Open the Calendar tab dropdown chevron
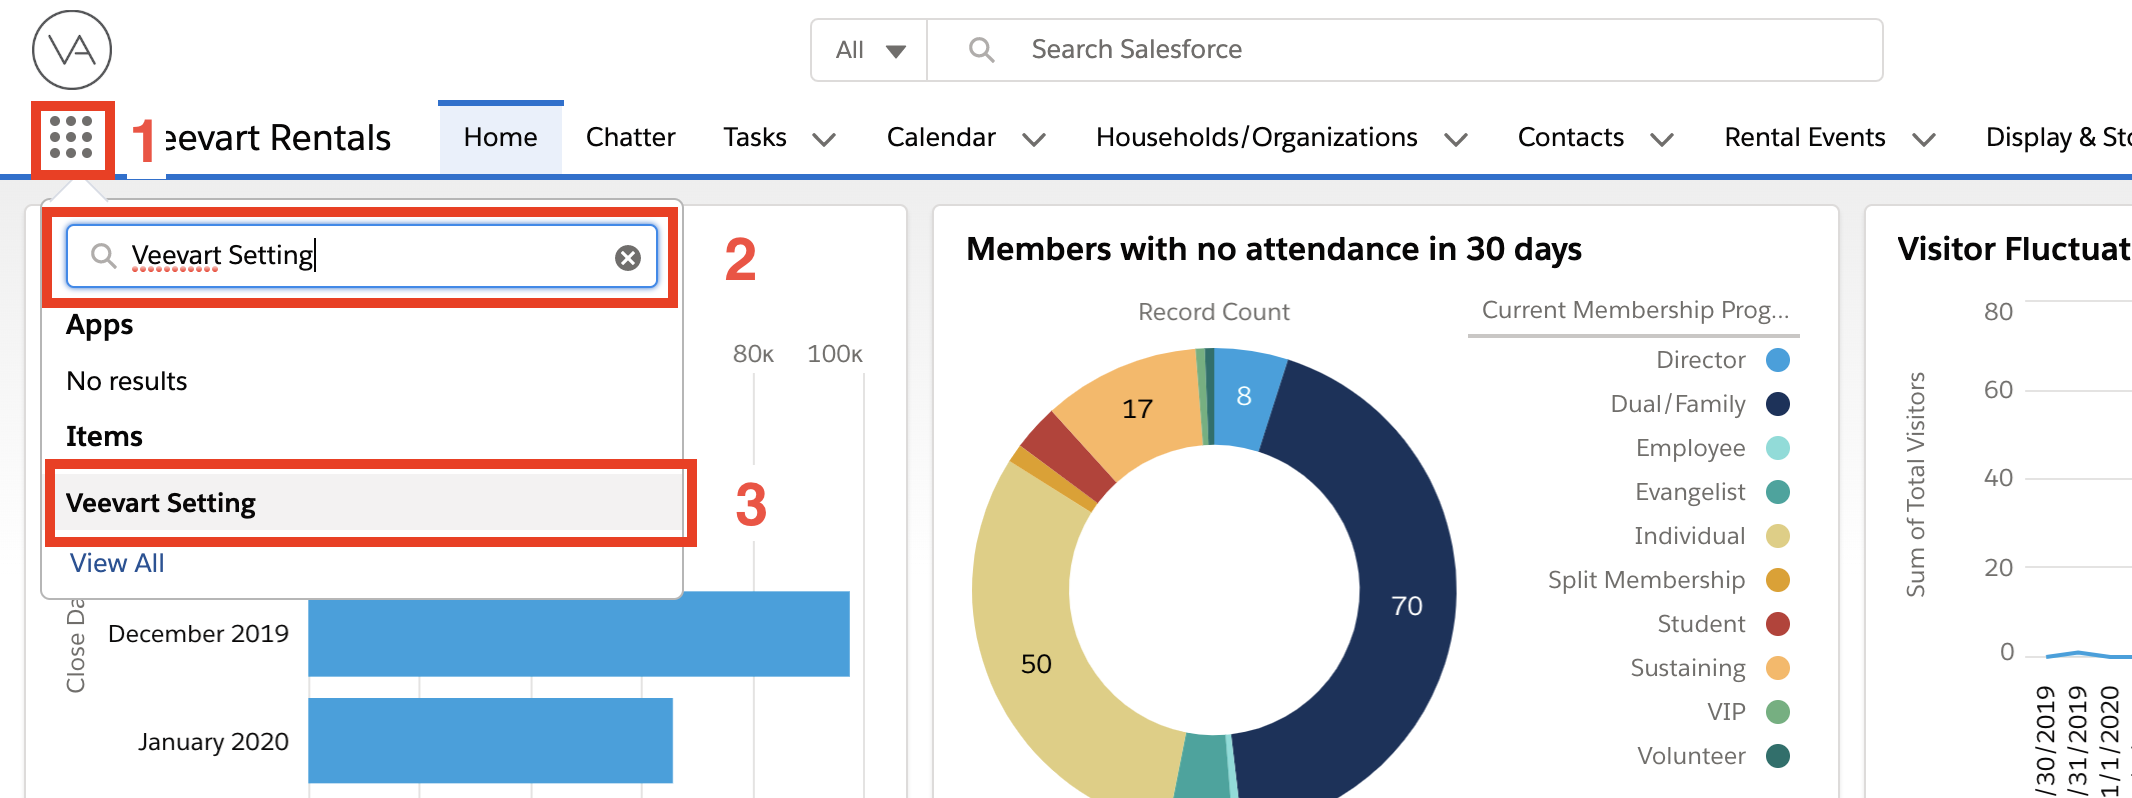 (x=1034, y=139)
